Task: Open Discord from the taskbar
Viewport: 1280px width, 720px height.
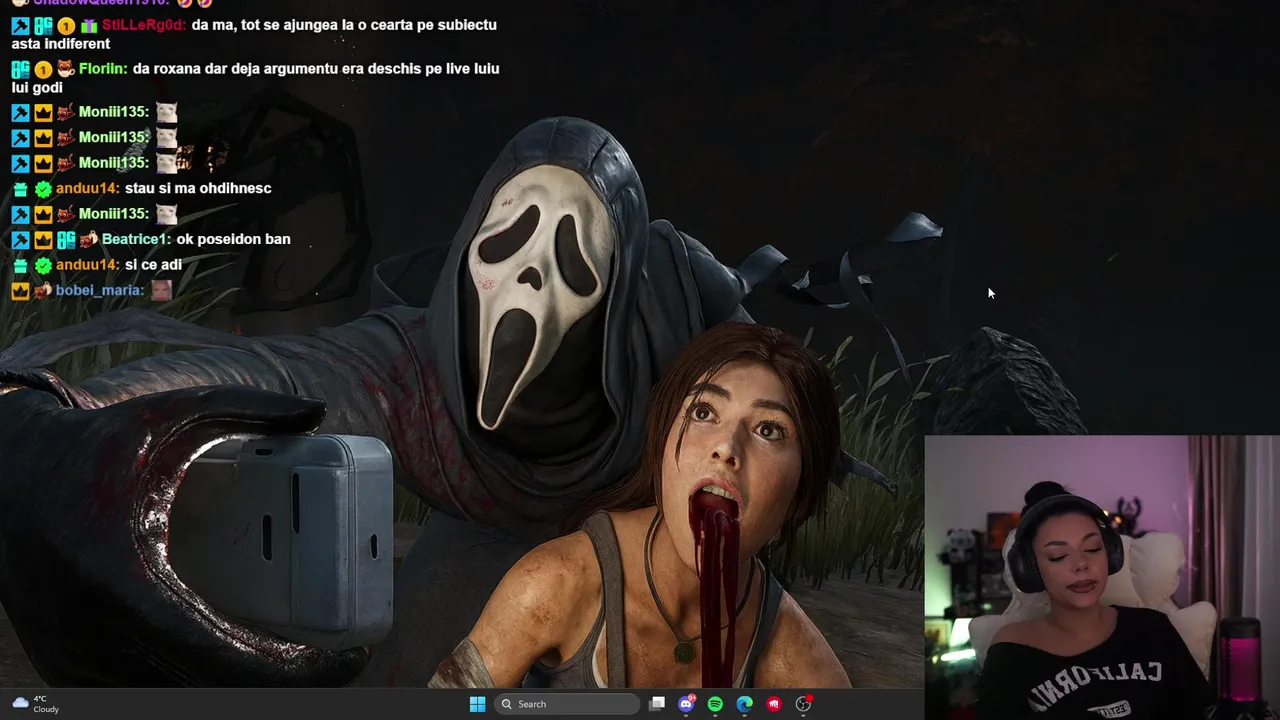Action: point(686,704)
